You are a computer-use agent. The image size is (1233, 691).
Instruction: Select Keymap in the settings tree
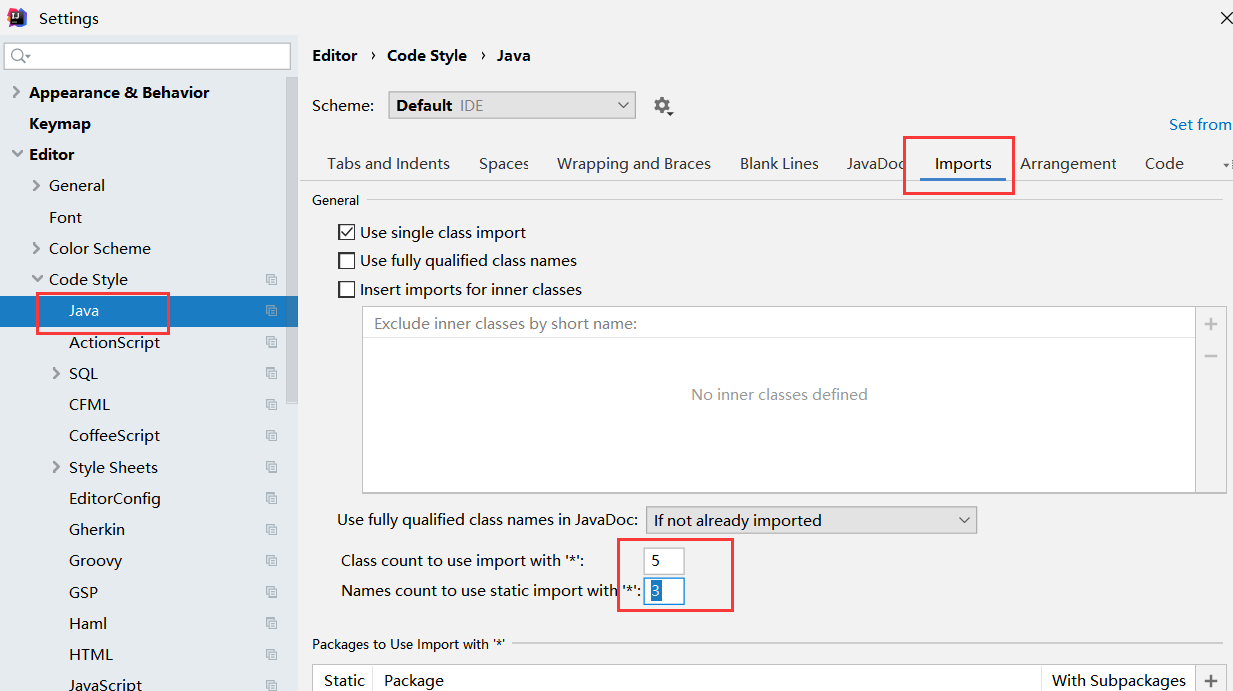coord(60,124)
